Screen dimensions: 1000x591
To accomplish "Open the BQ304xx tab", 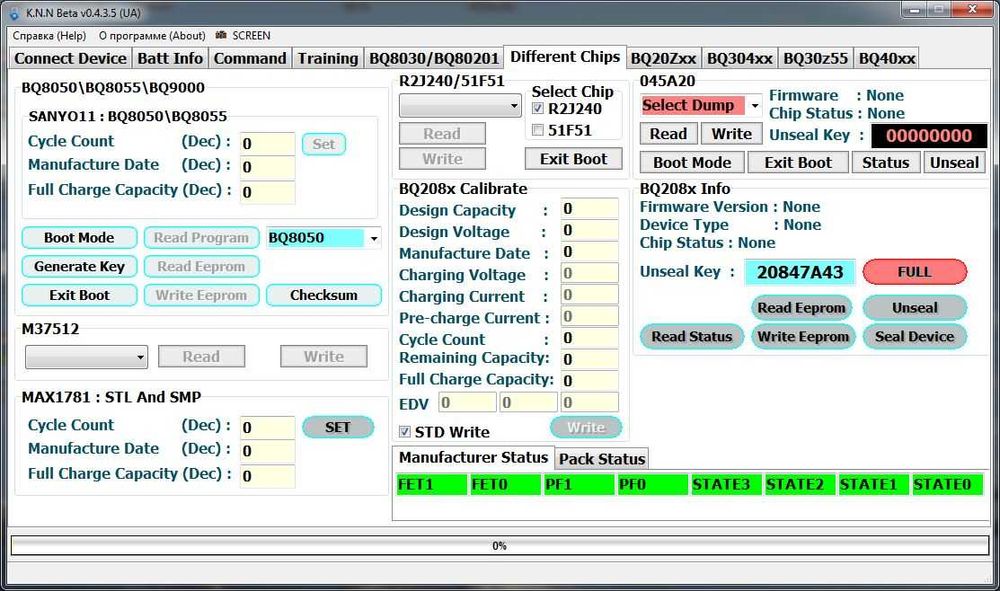I will (x=740, y=58).
